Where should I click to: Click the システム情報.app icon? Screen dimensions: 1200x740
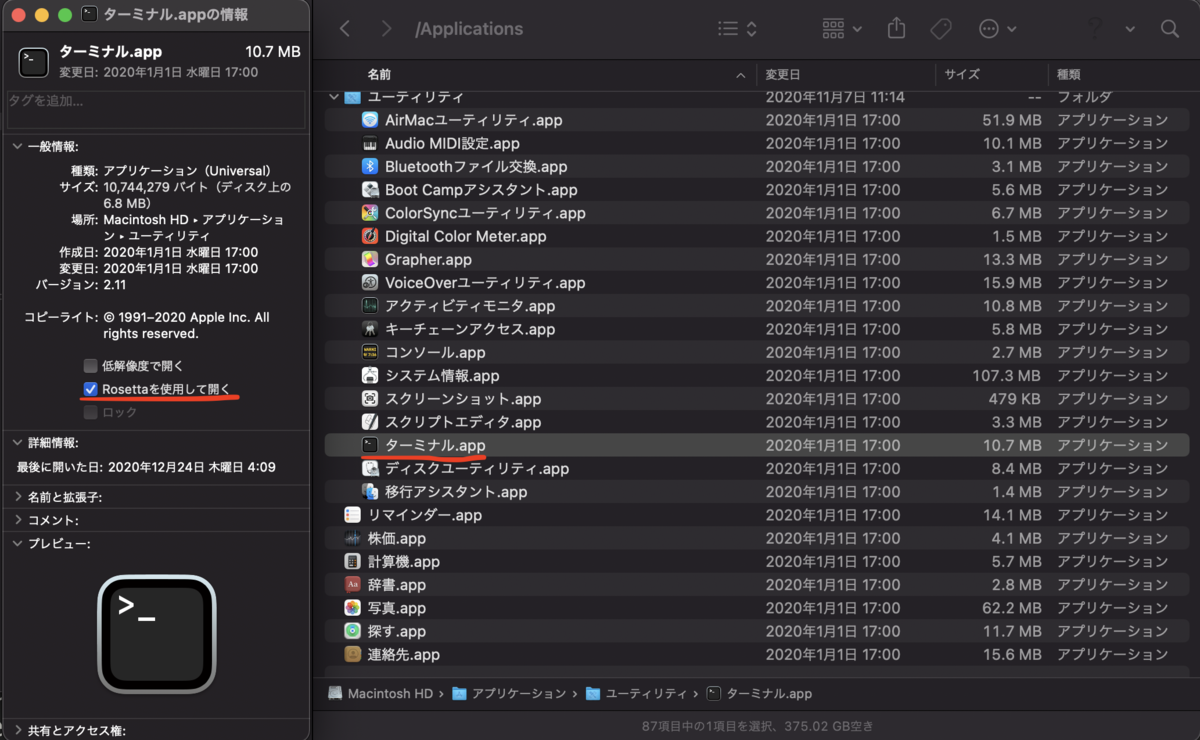(370, 376)
